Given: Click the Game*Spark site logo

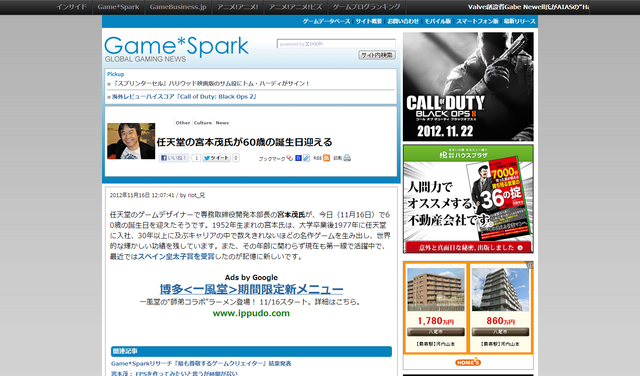Looking at the screenshot, I should click(176, 49).
